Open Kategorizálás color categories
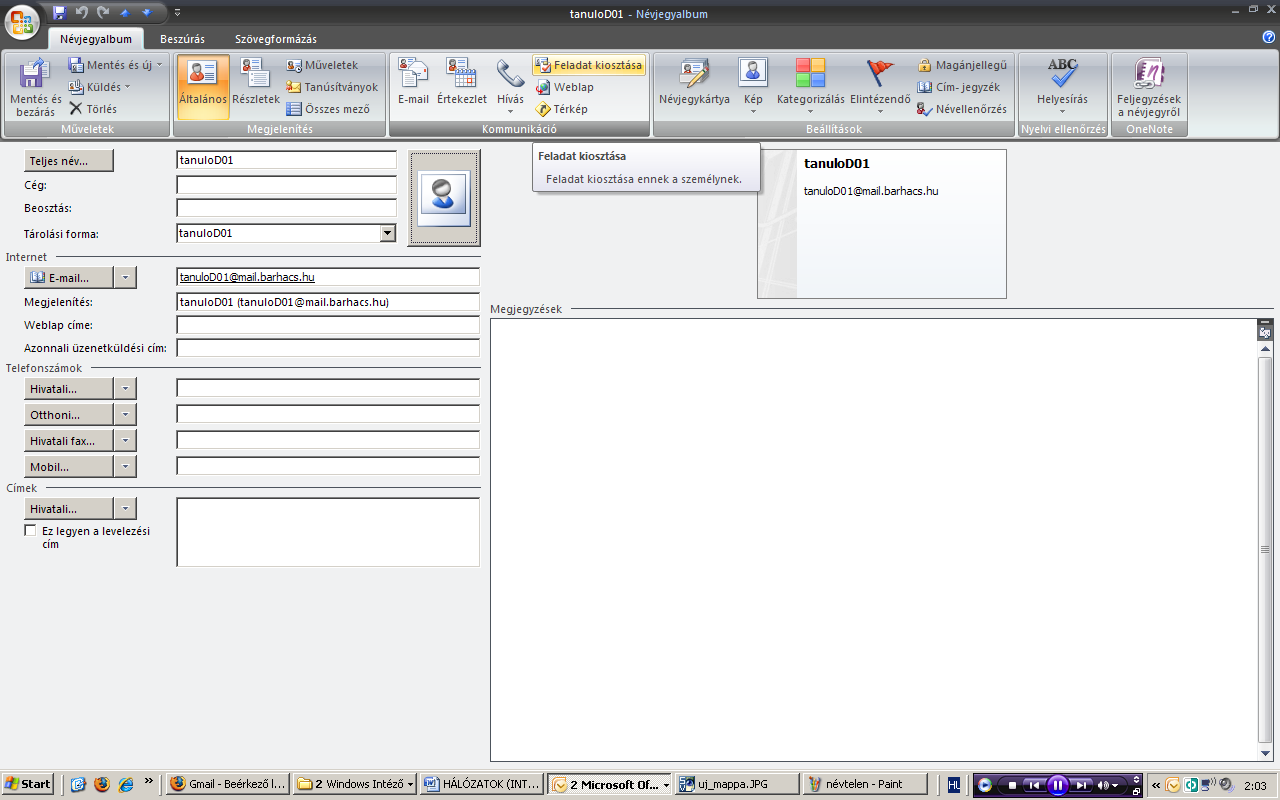Screen dimensions: 1280x800 tap(811, 88)
